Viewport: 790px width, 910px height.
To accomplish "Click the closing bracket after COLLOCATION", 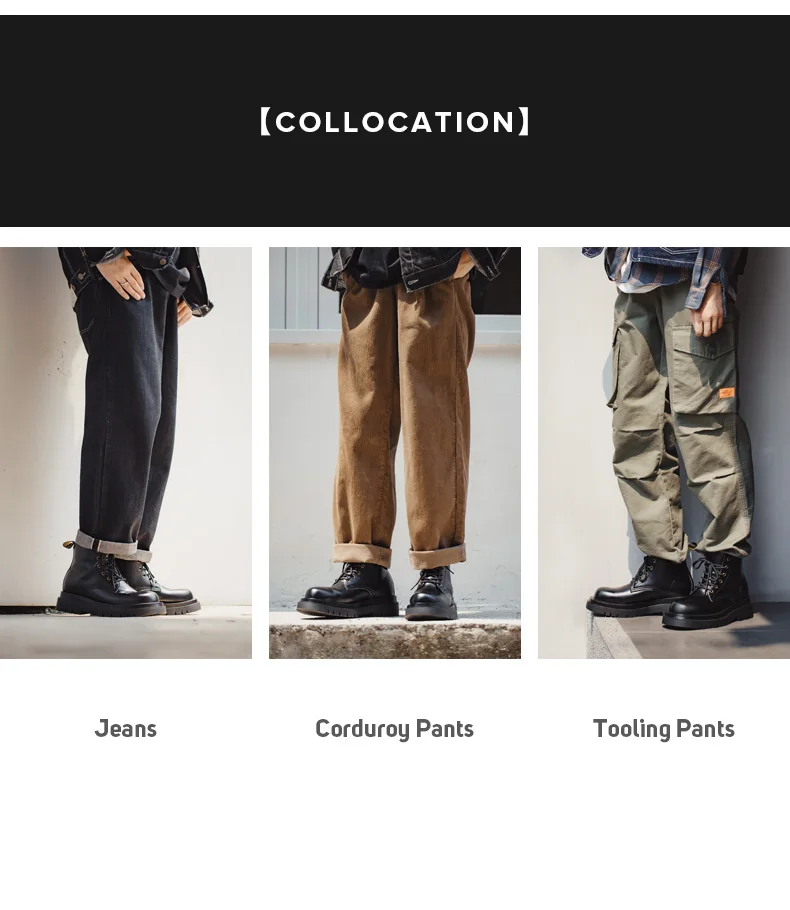I will (524, 122).
